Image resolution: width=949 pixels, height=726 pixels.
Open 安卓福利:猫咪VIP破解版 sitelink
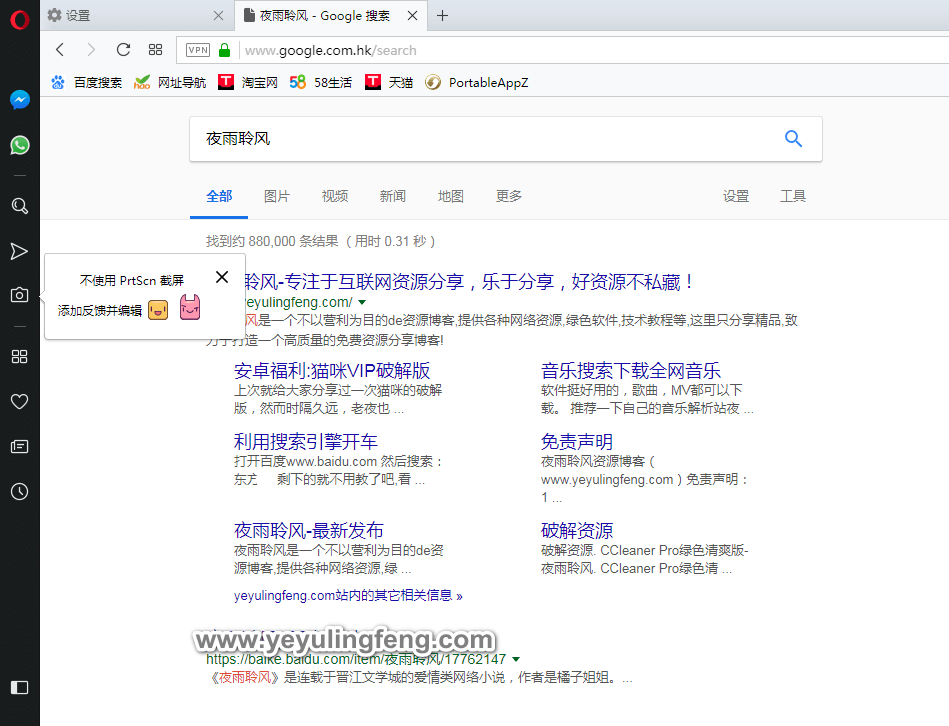coord(332,370)
